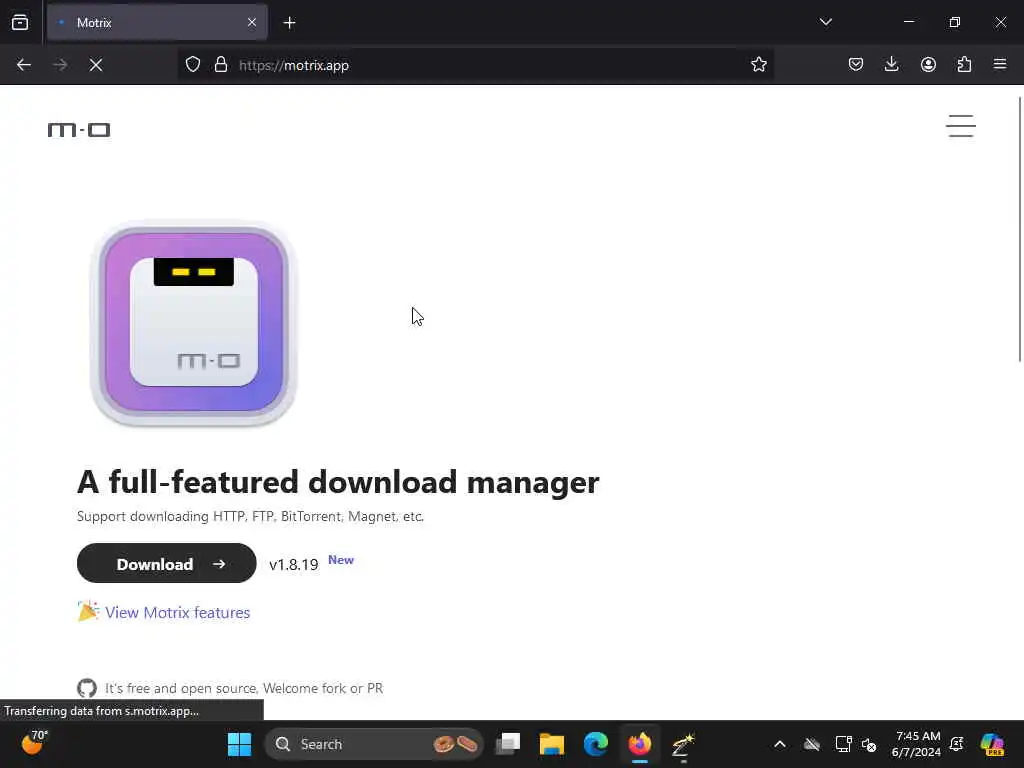Close the Motrix tab
The width and height of the screenshot is (1024, 768).
point(252,23)
